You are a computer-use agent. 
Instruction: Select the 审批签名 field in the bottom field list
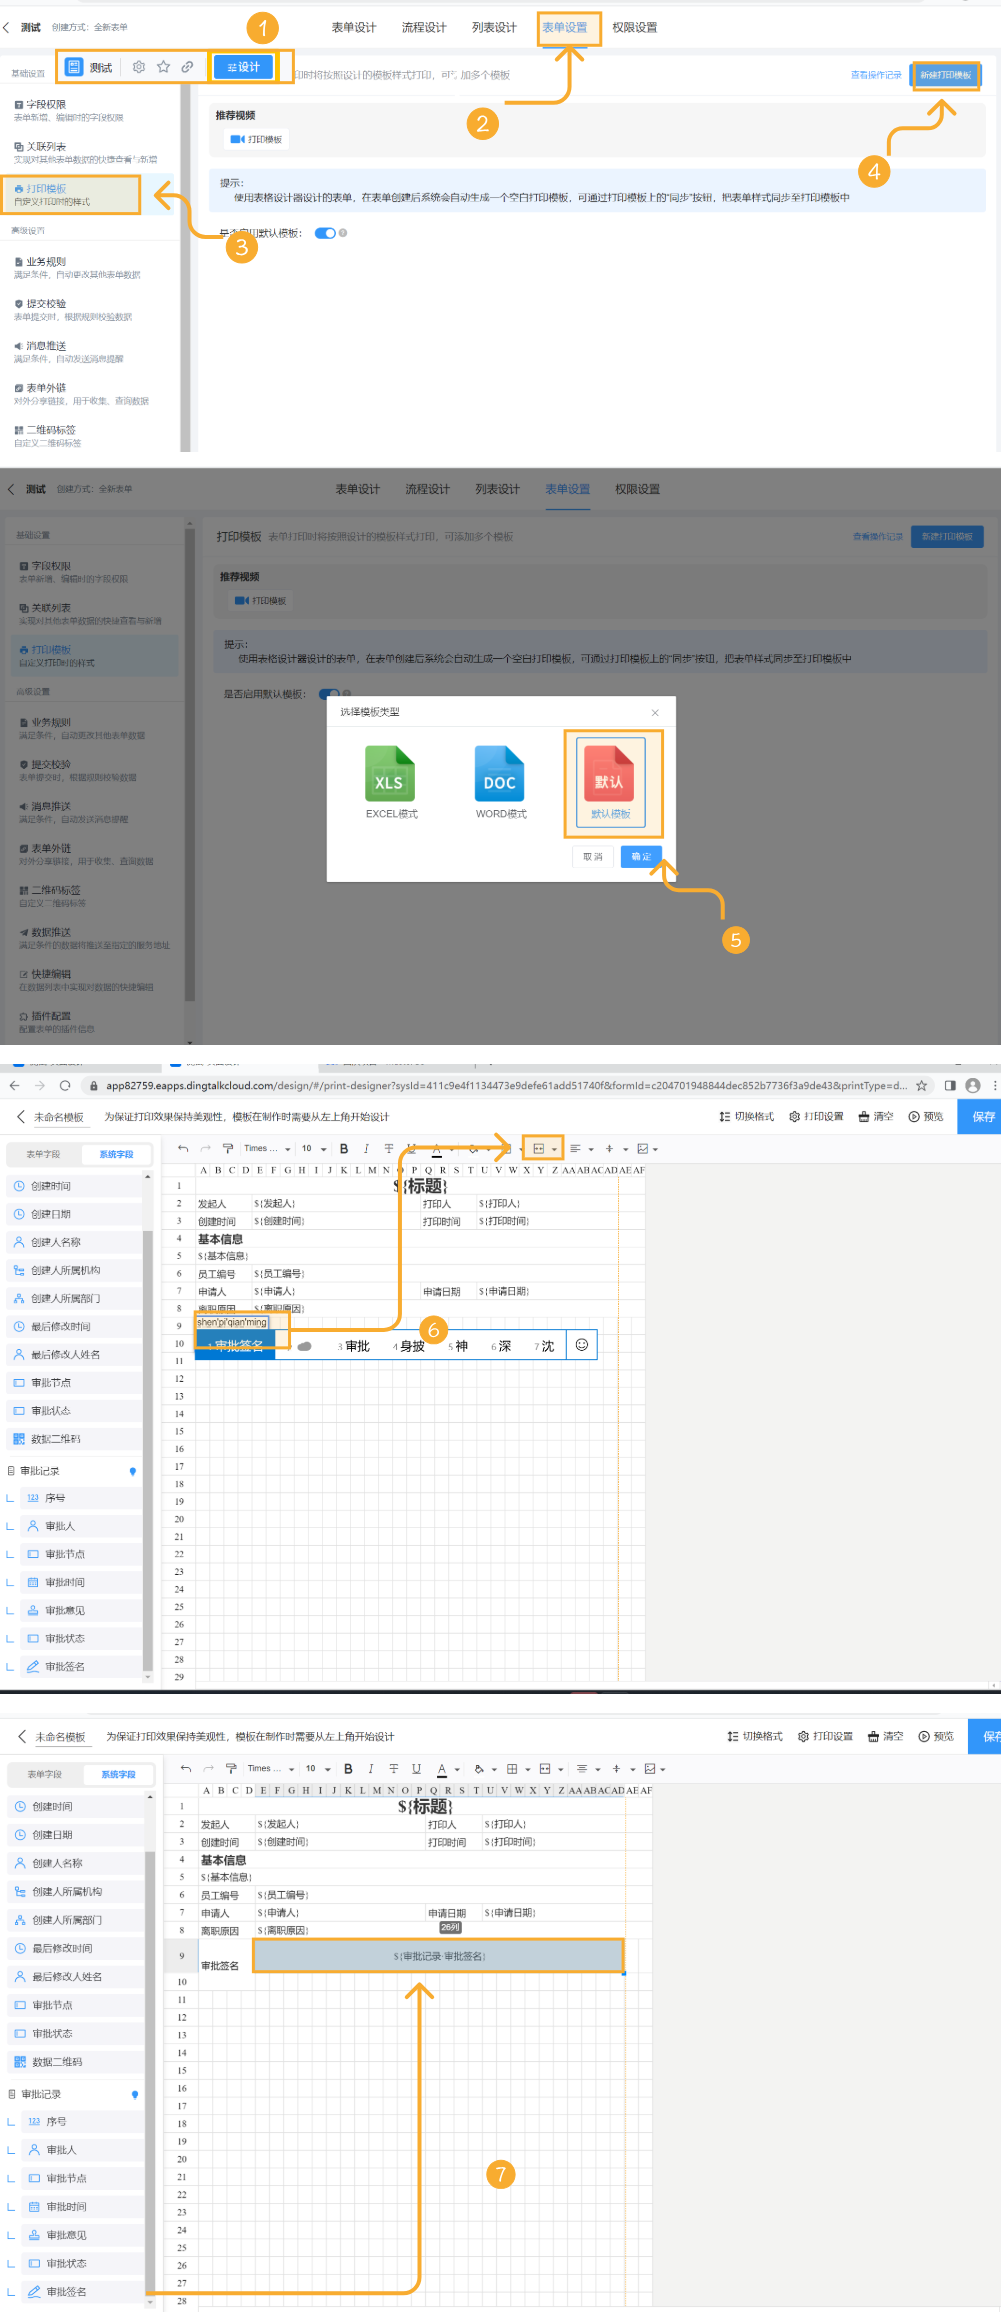pyautogui.click(x=66, y=2291)
